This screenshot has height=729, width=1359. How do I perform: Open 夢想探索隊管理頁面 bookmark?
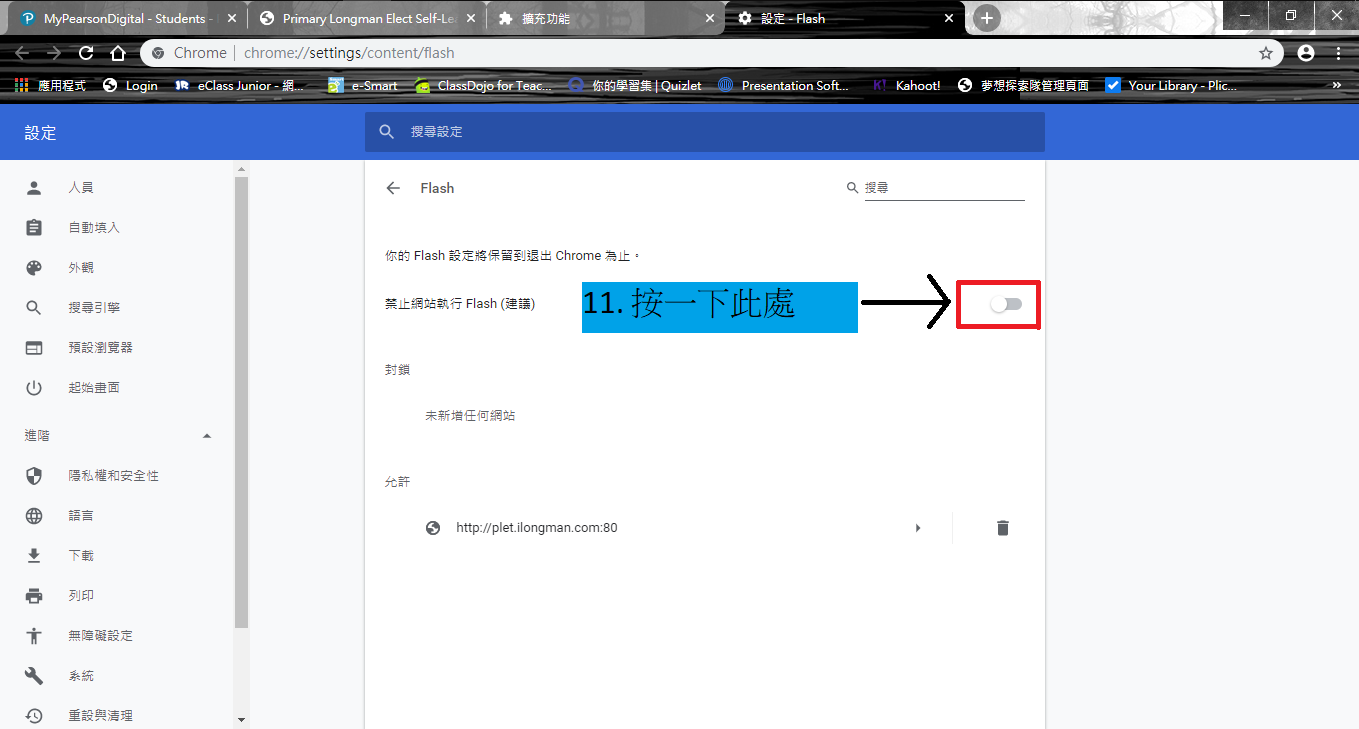click(1023, 86)
